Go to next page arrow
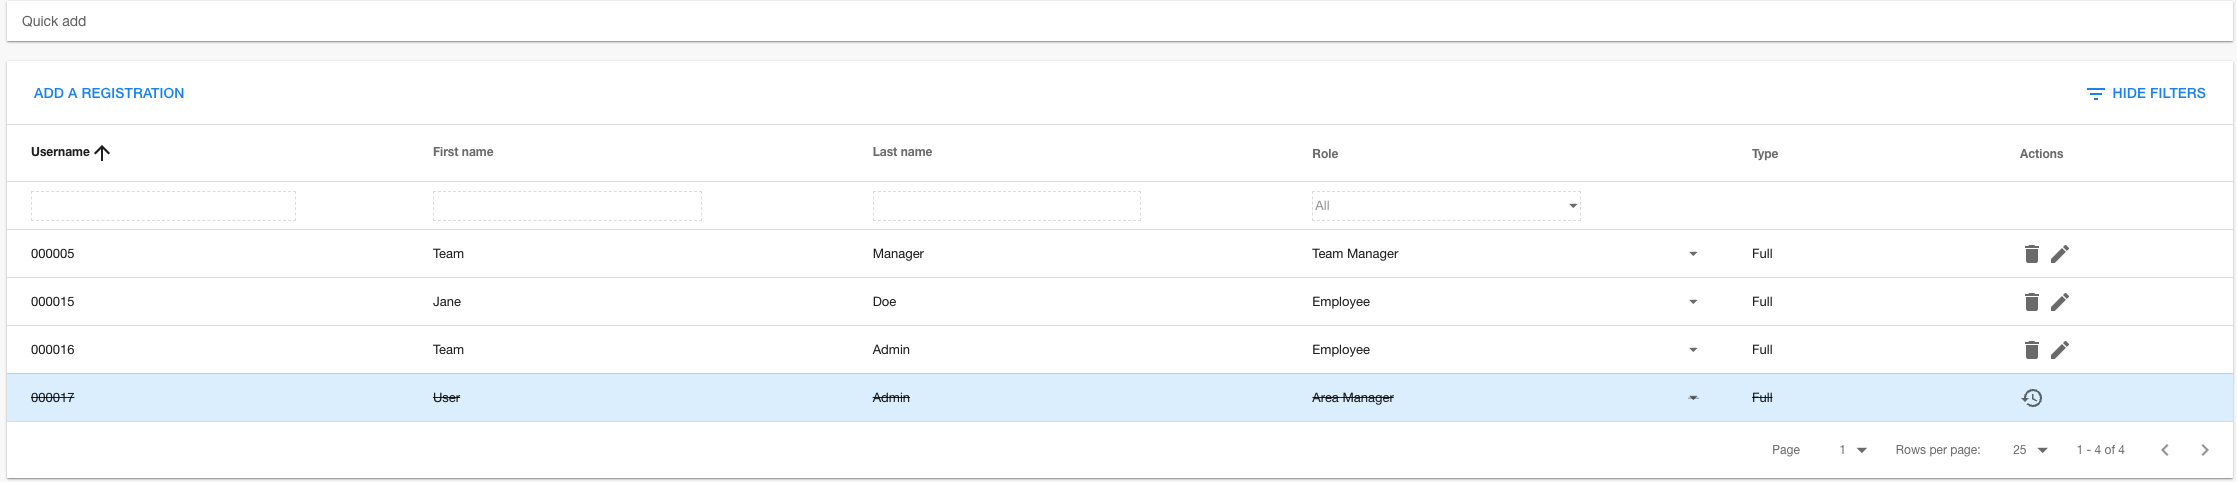 pyautogui.click(x=2204, y=450)
